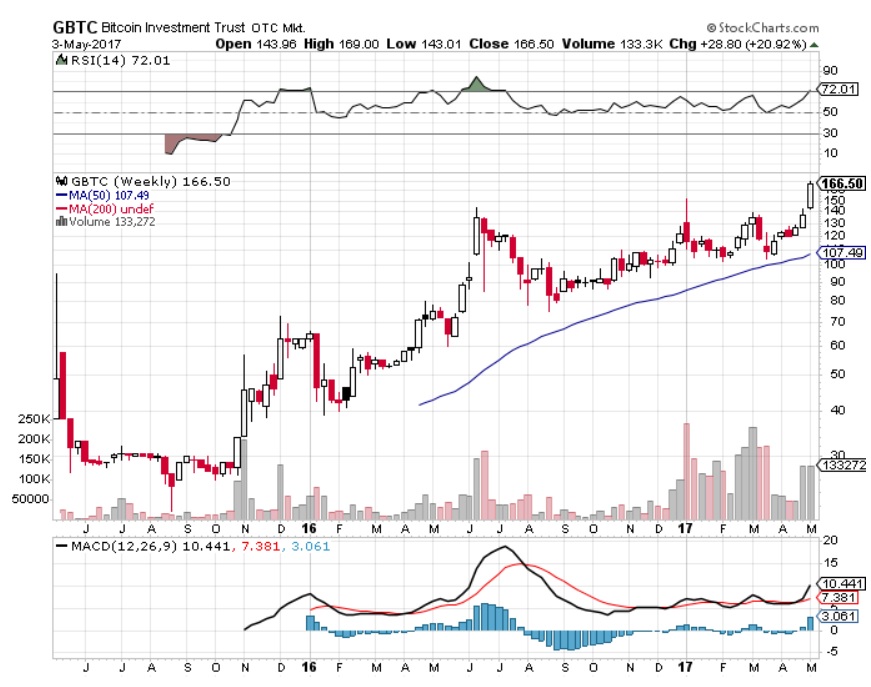Viewport: 871px width, 687px height.
Task: Click the 3-May-2017 date label
Action: click(x=87, y=44)
